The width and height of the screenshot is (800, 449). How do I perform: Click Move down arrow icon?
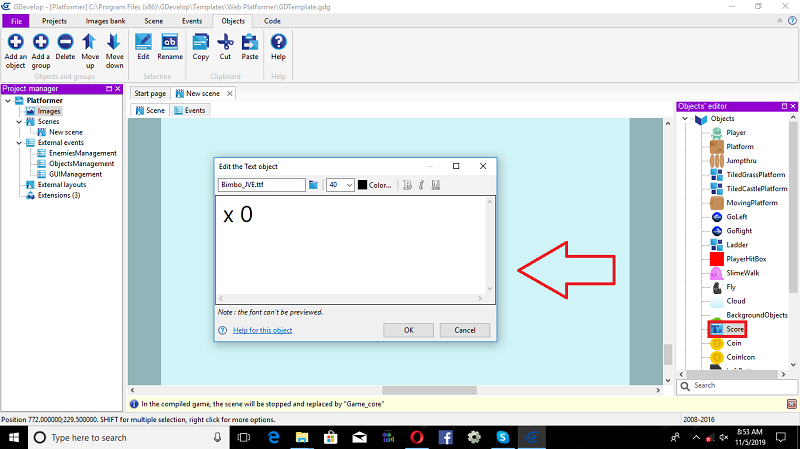point(114,42)
